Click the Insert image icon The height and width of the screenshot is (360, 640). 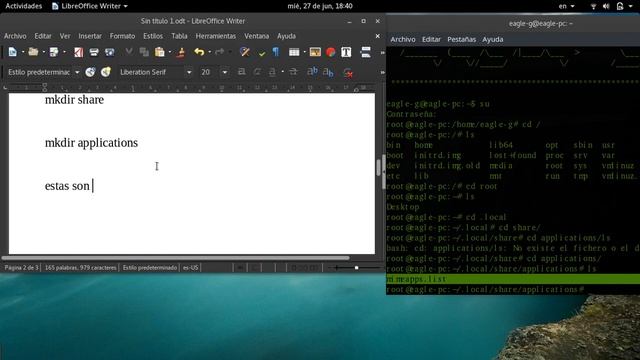315,52
